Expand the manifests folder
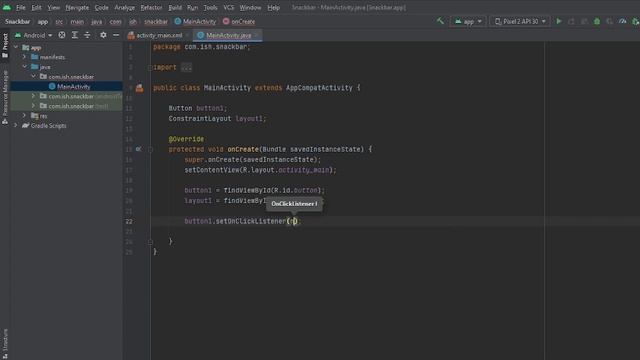640x360 pixels. point(24,57)
